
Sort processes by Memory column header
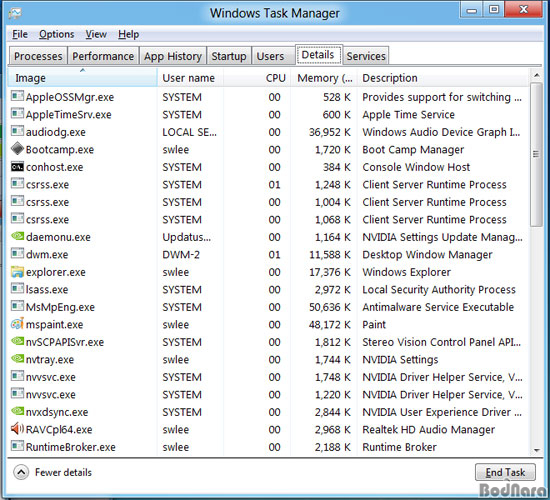(324, 78)
